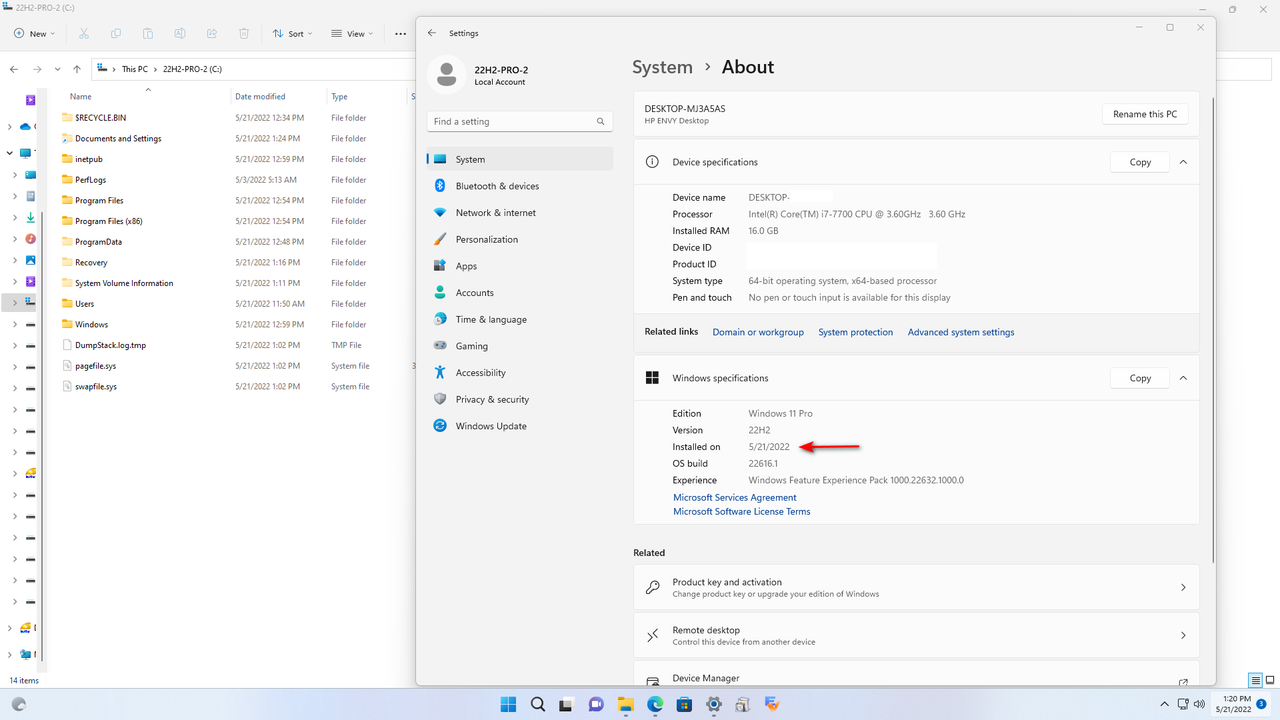1280x720 pixels.
Task: Copy the Device specifications
Action: click(x=1140, y=162)
